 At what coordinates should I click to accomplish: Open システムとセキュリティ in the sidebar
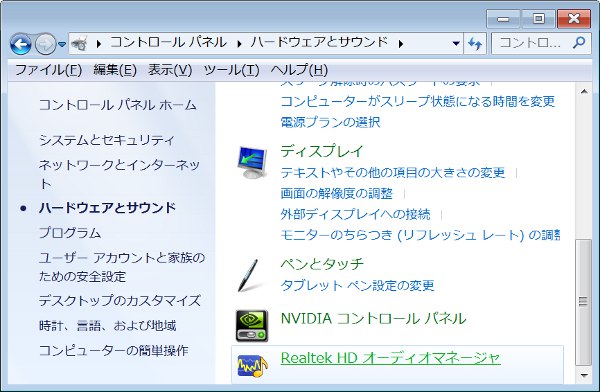pos(107,140)
